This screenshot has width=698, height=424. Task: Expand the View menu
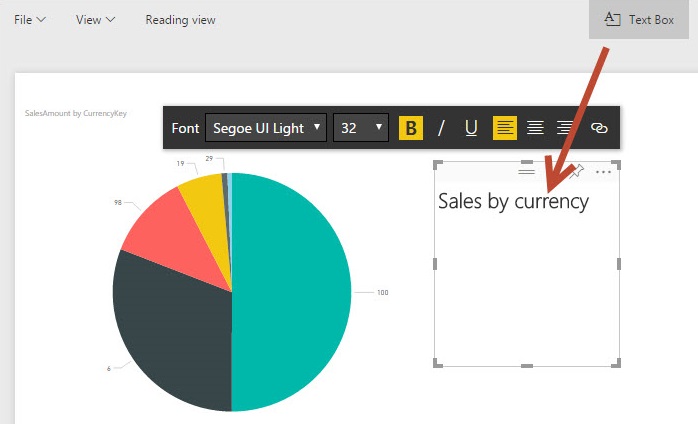(95, 20)
